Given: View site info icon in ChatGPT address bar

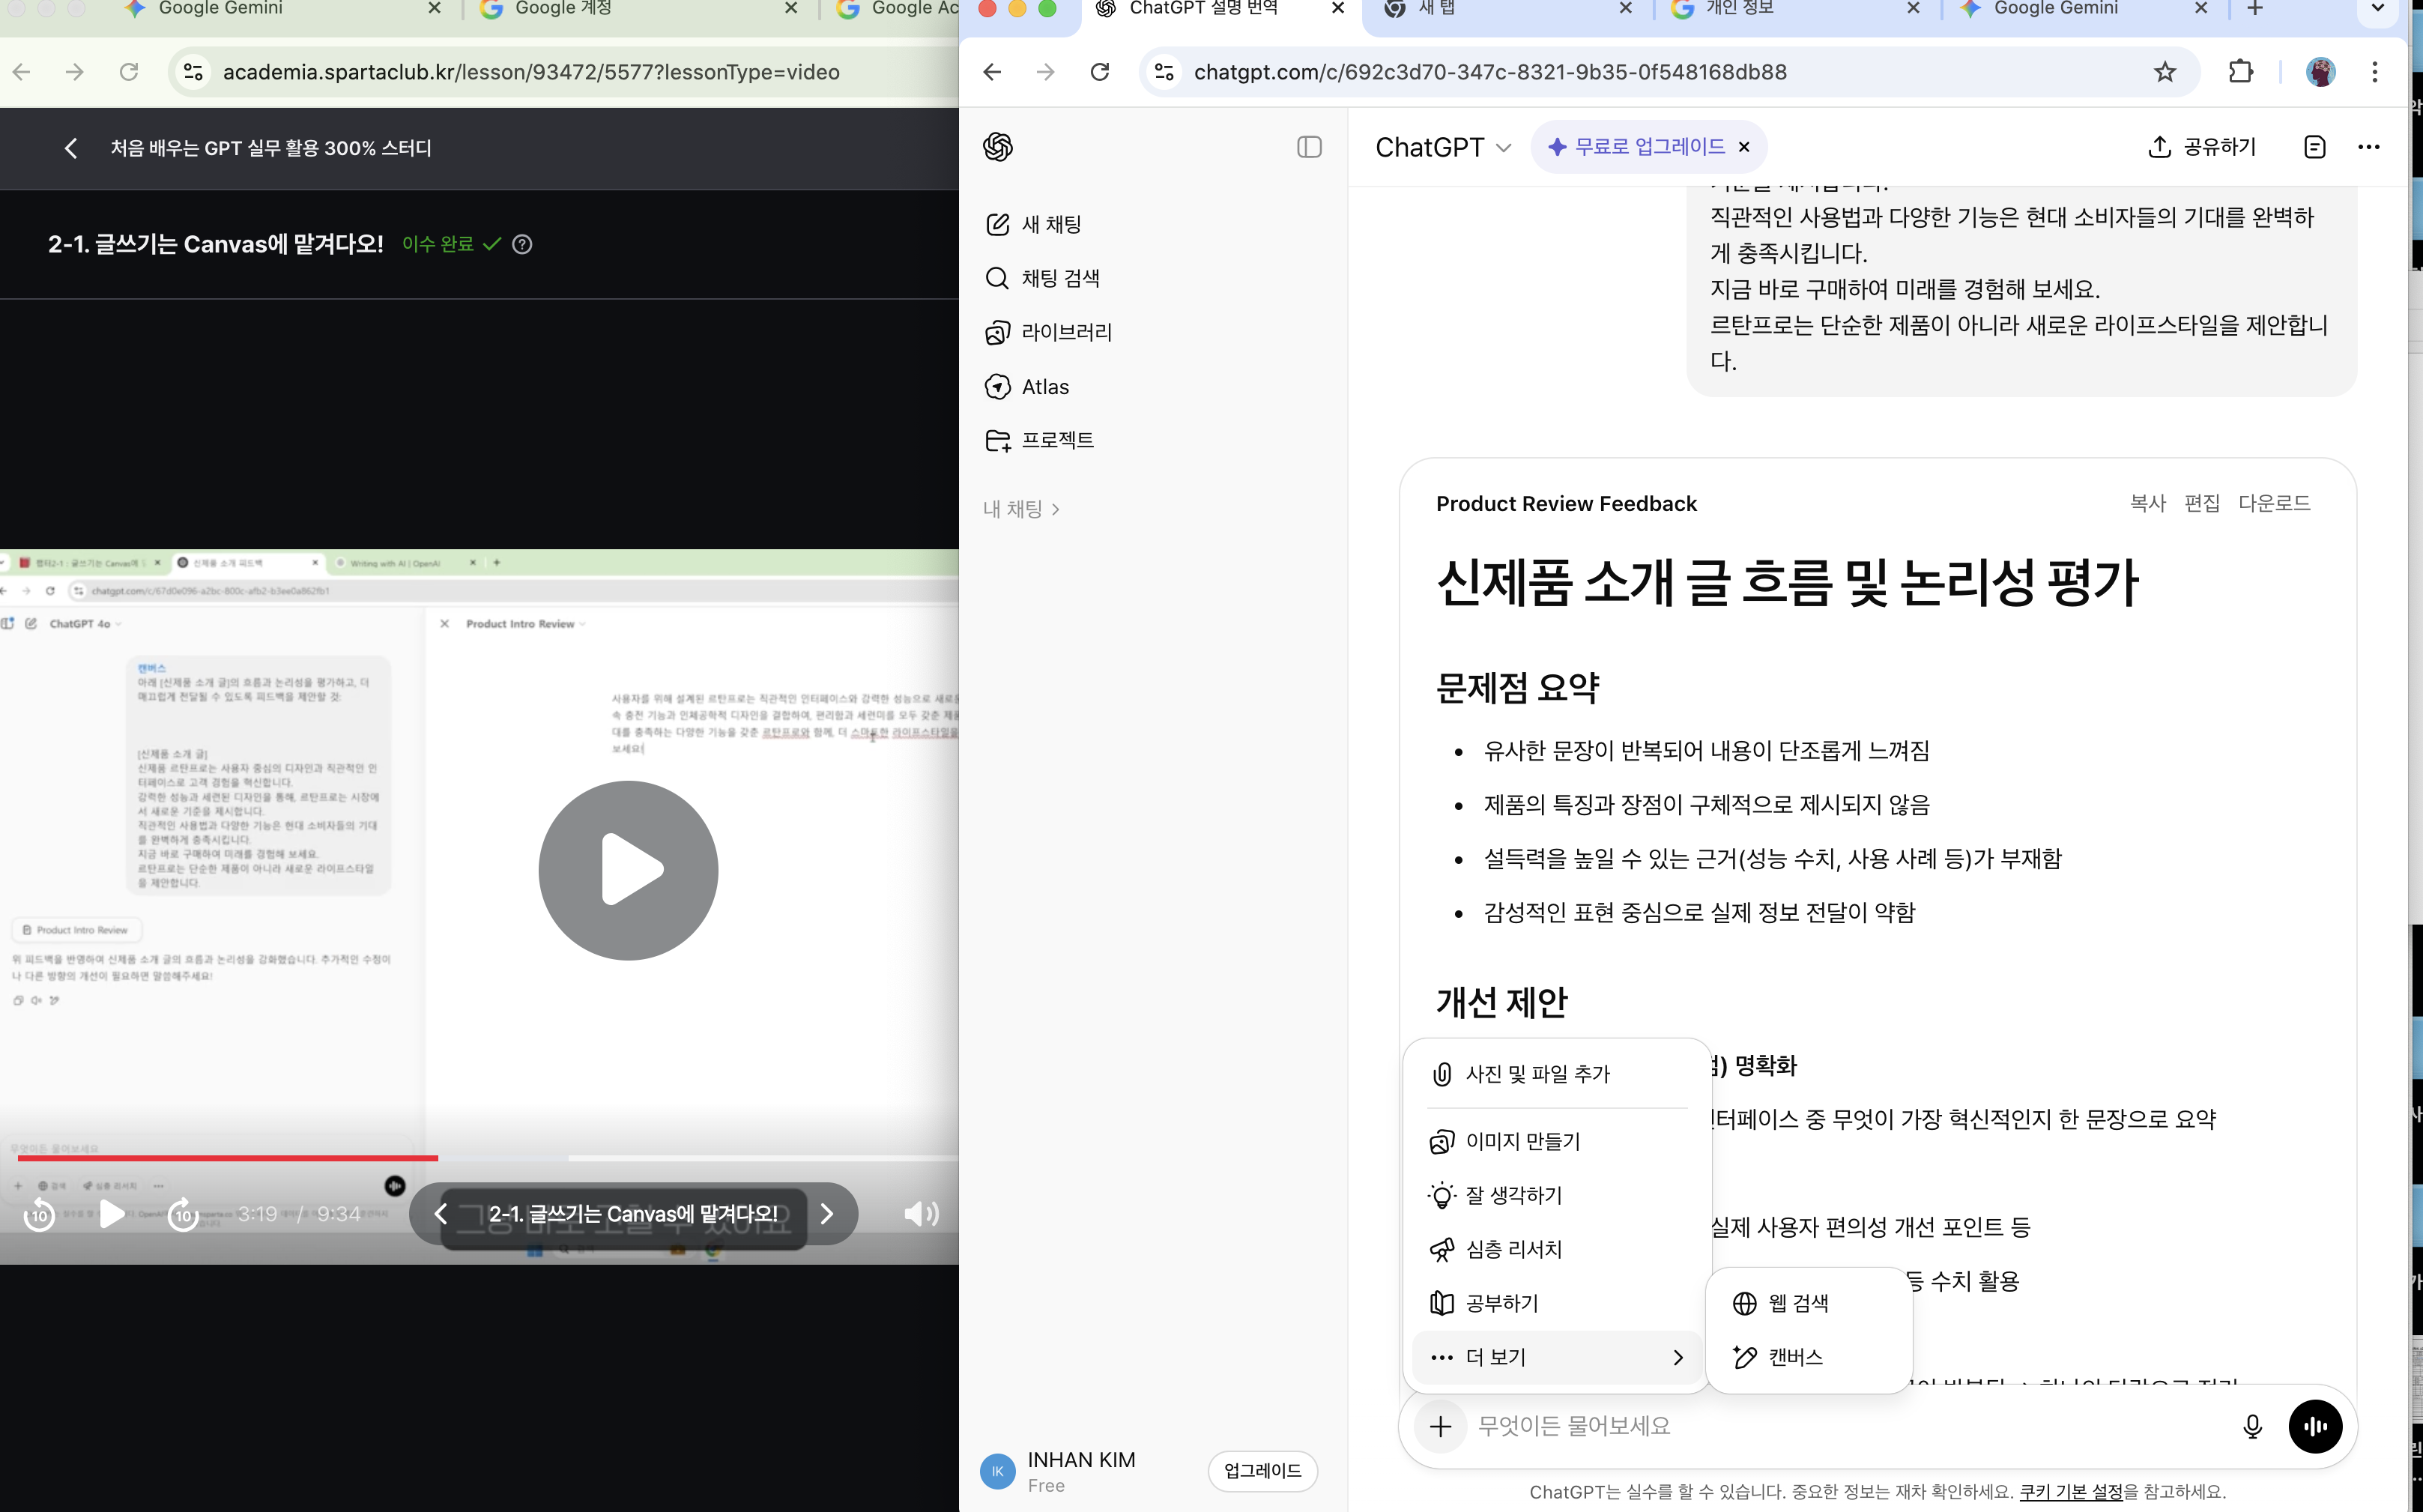Looking at the screenshot, I should pos(1164,72).
